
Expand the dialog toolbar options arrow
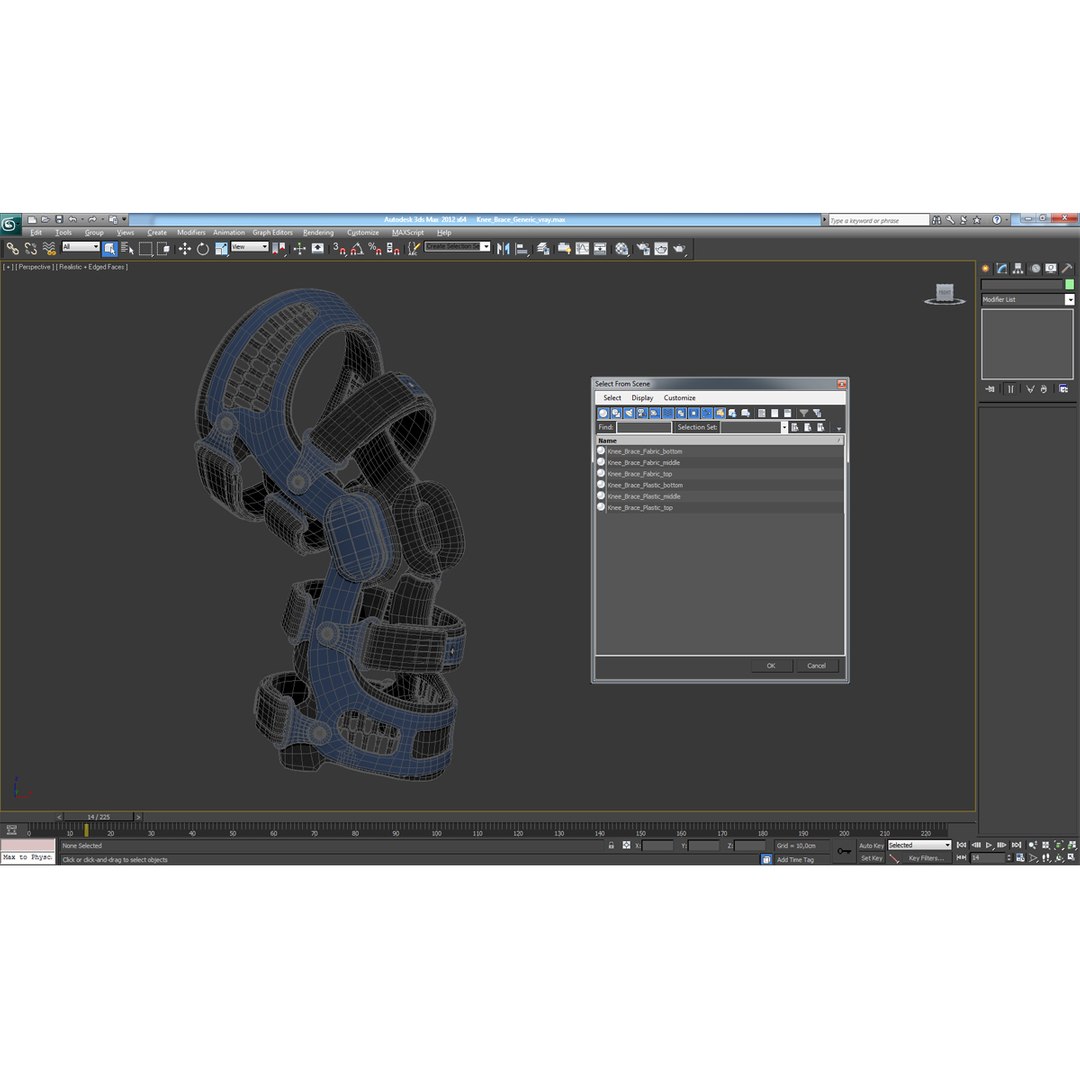839,428
